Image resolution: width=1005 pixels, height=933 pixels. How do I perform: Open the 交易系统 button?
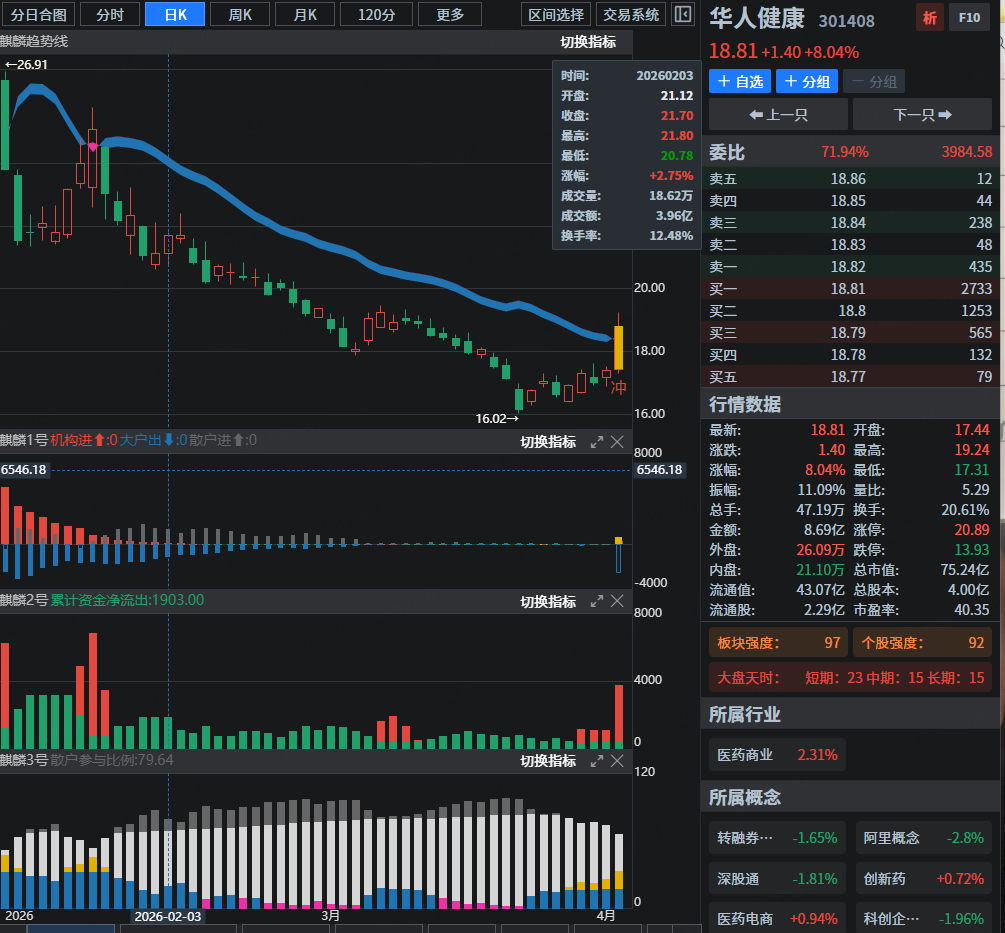[x=630, y=14]
